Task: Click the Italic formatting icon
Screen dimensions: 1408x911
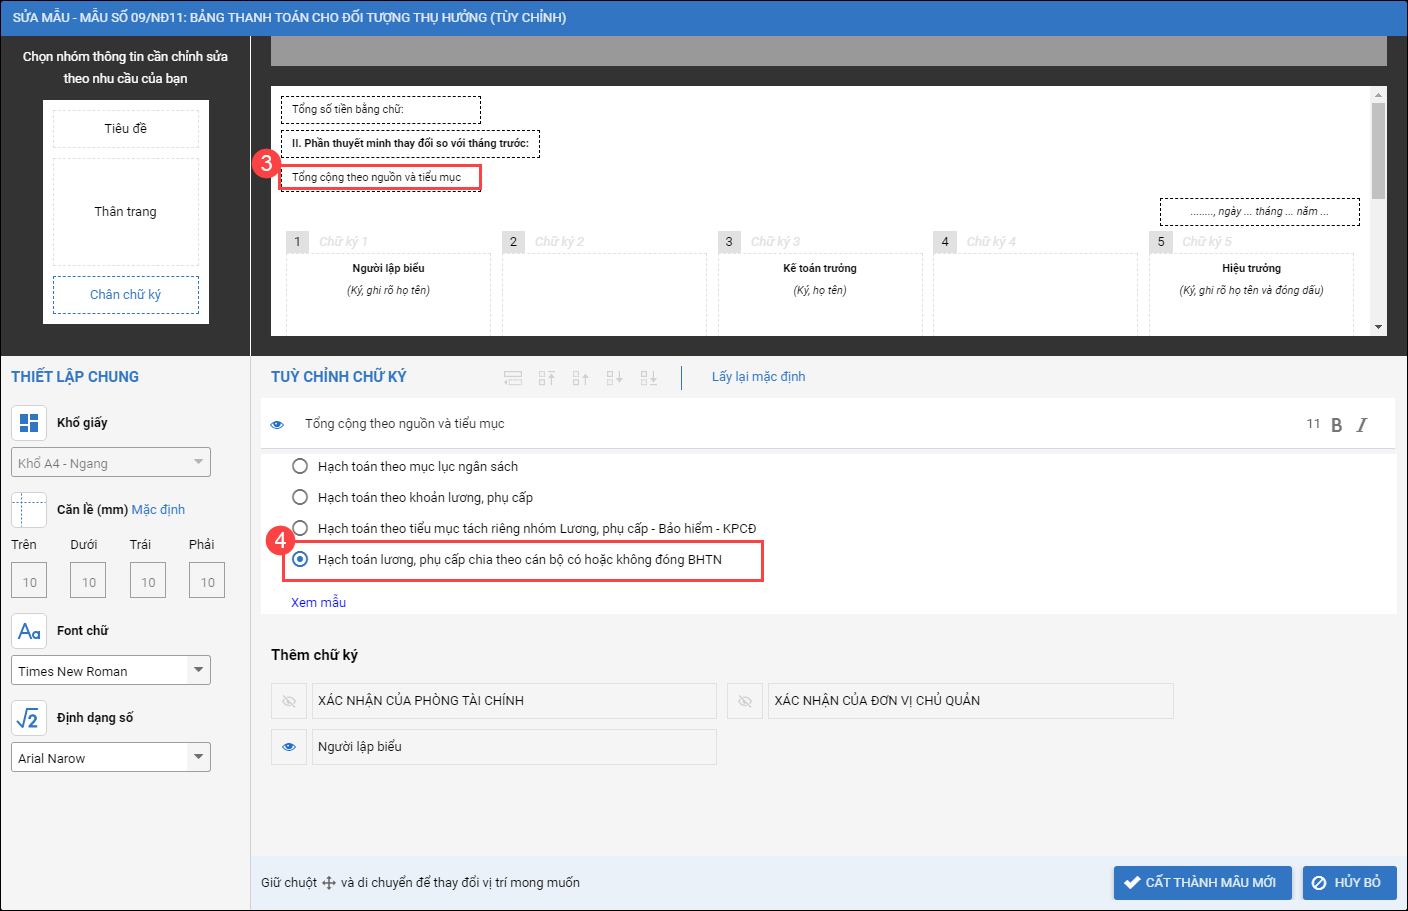Action: pos(1362,425)
